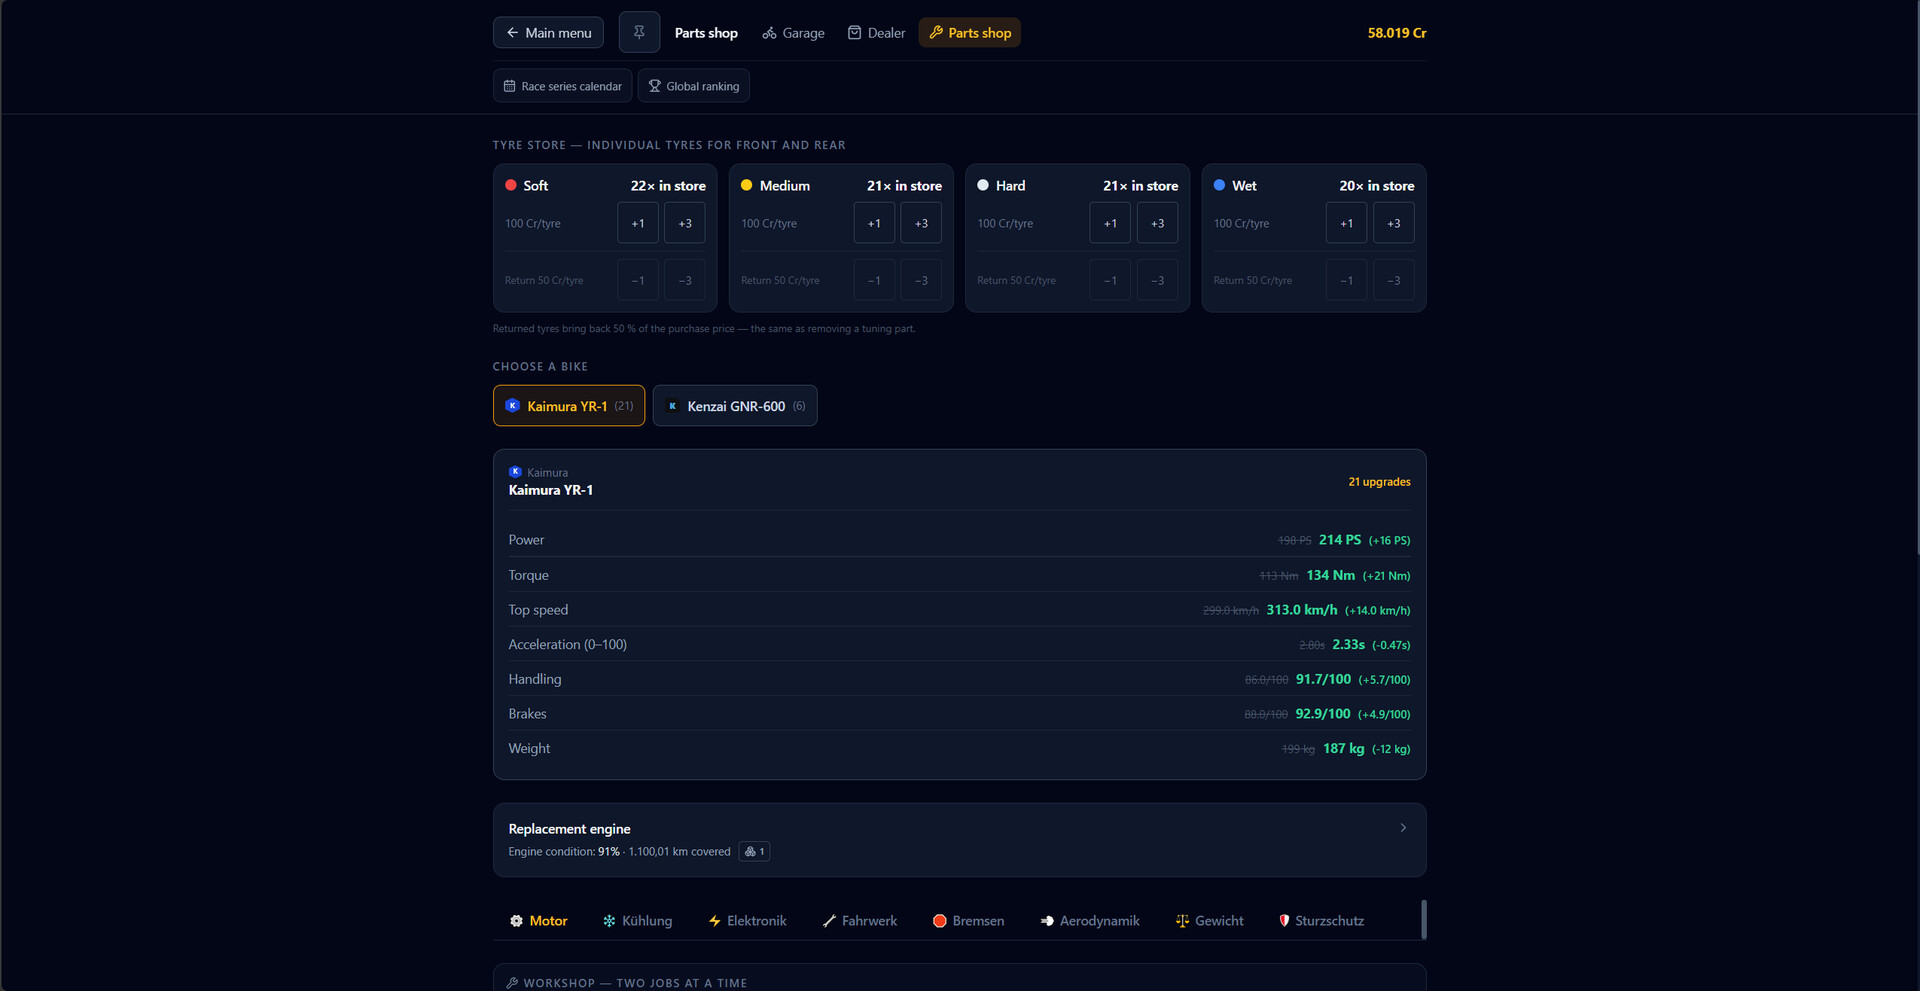Image resolution: width=1920 pixels, height=991 pixels.
Task: Click the white Hard tyre color dot
Action: (x=983, y=185)
